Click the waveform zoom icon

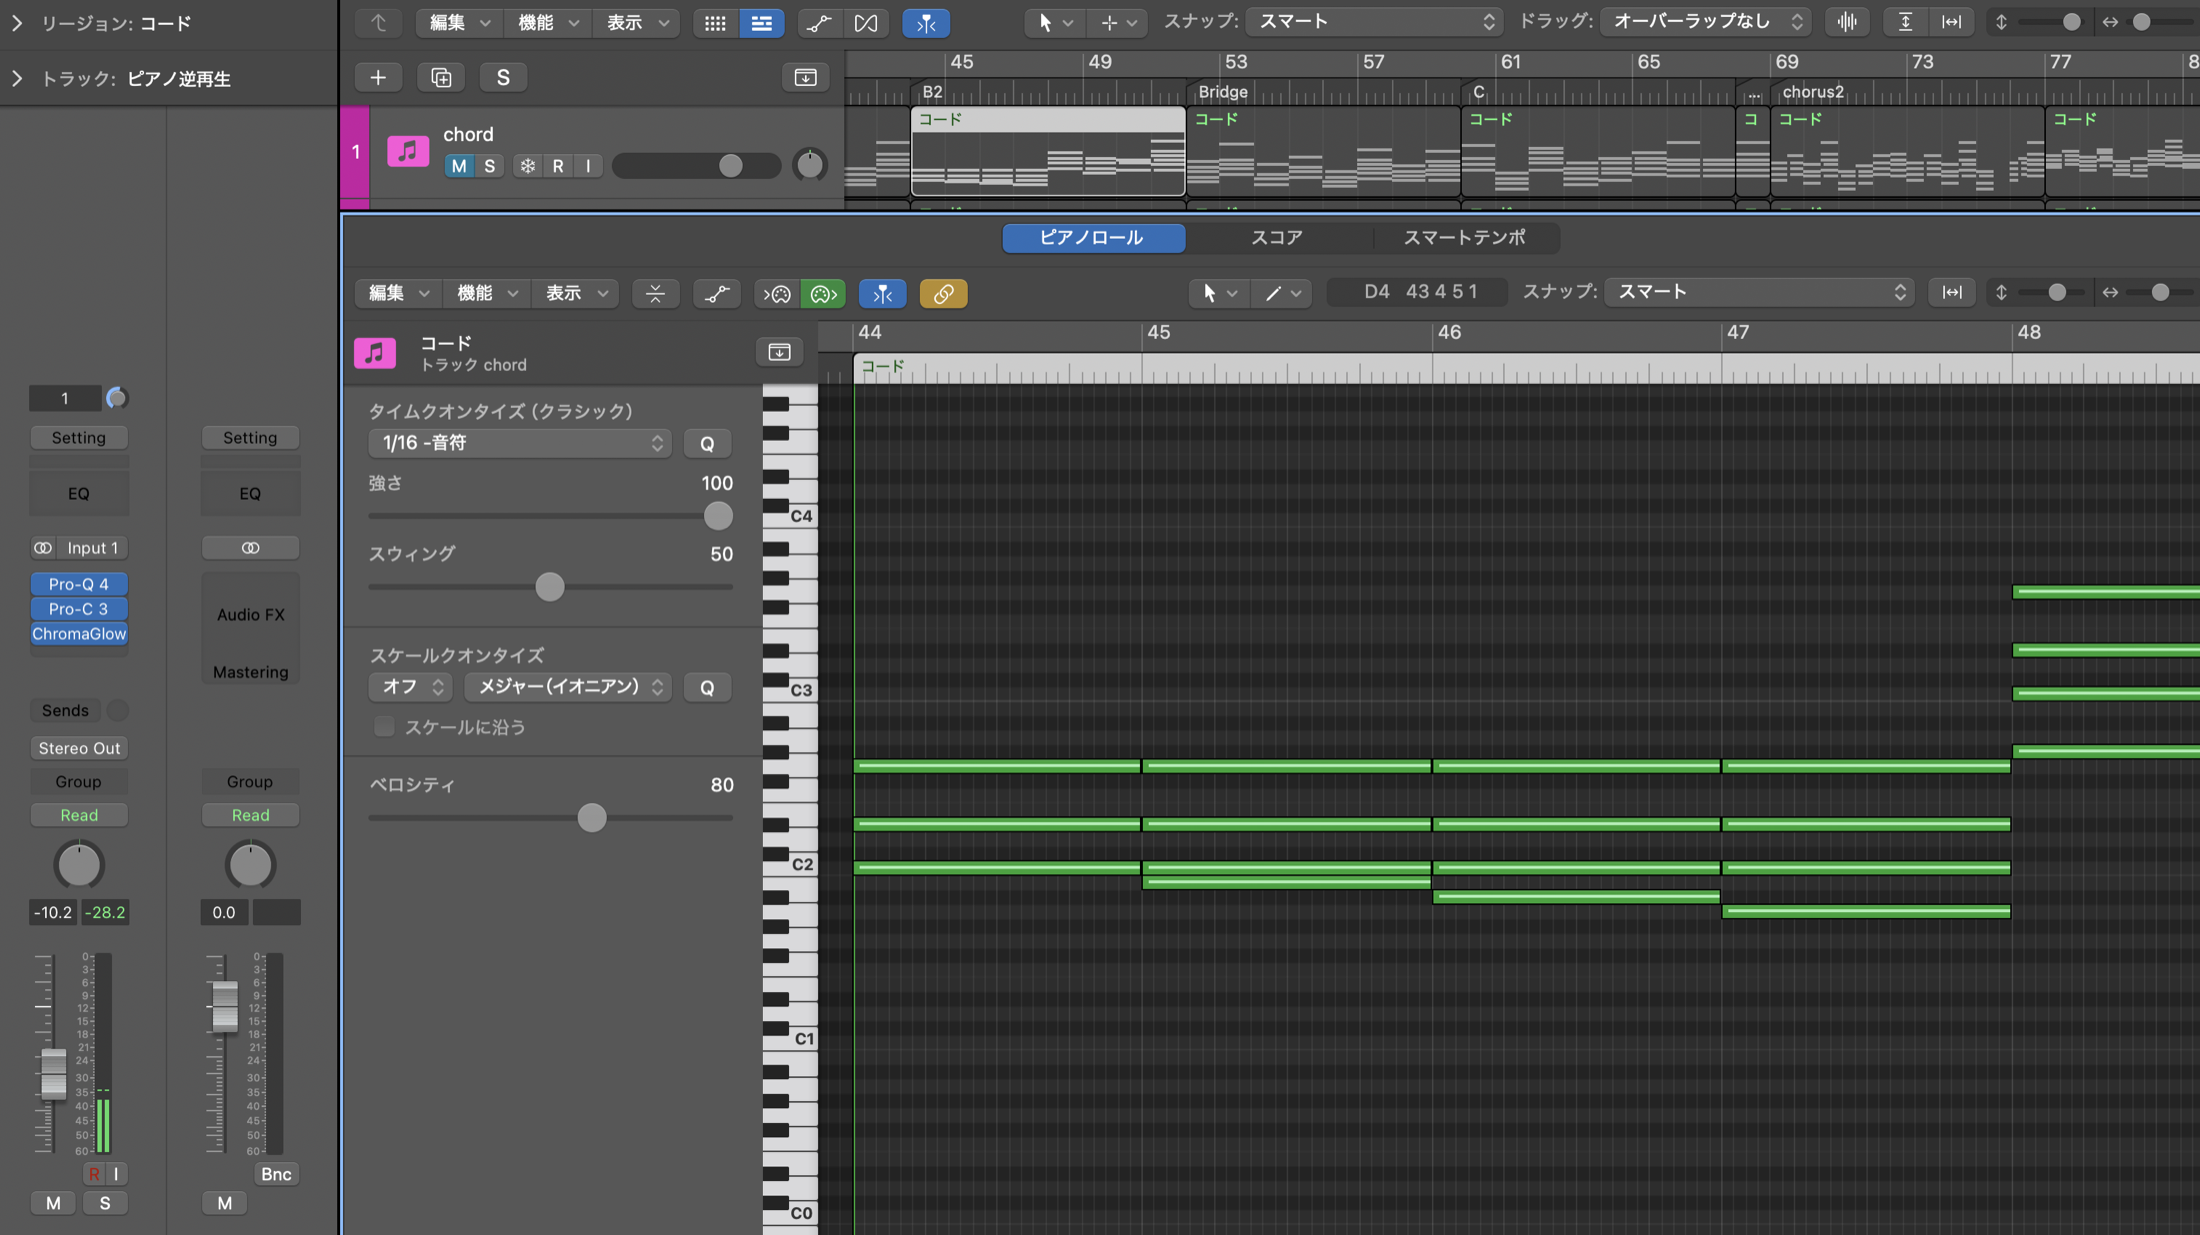pyautogui.click(x=1847, y=22)
